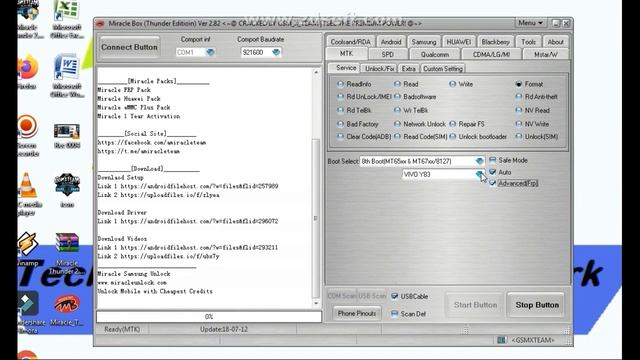Expand the VIVO Y83 model dropdown
The width and height of the screenshot is (640, 360).
(480, 174)
